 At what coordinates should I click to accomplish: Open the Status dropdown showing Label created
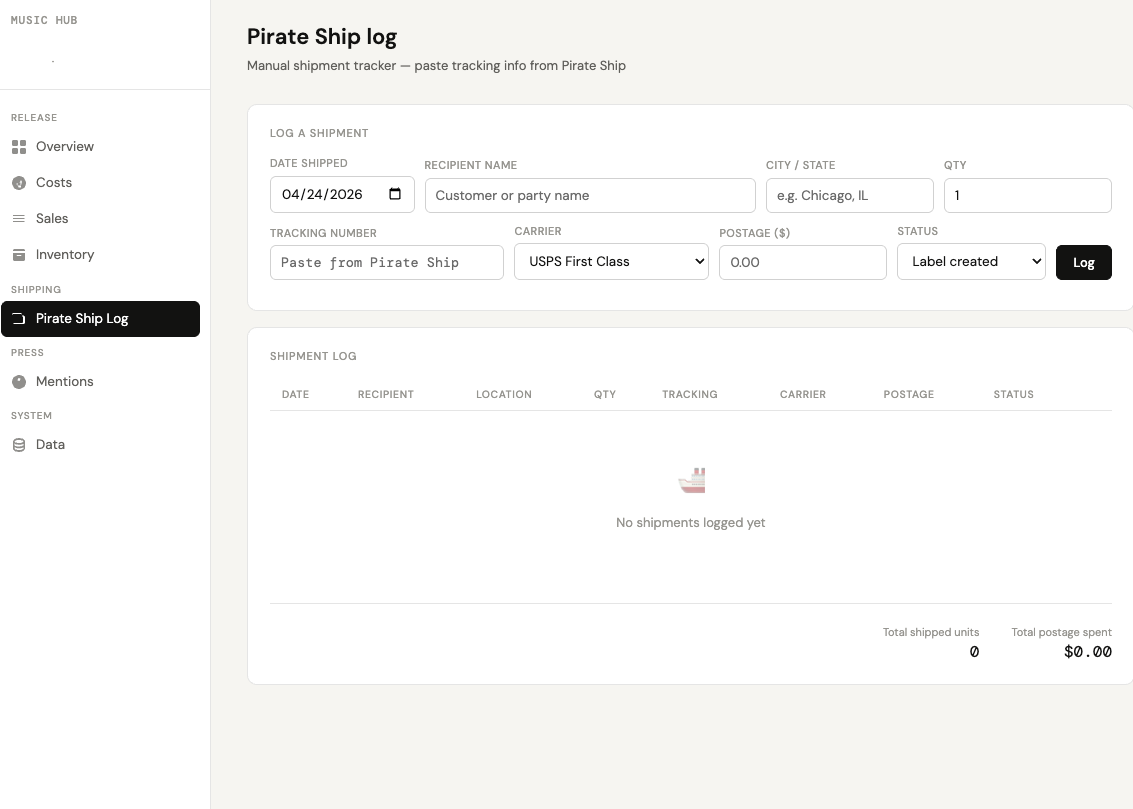[x=970, y=261]
